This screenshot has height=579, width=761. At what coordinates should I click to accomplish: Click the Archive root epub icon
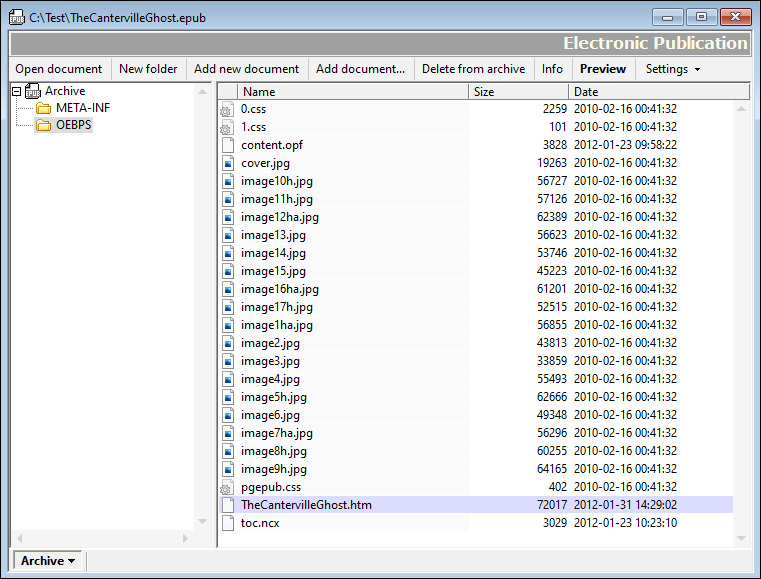[x=33, y=91]
